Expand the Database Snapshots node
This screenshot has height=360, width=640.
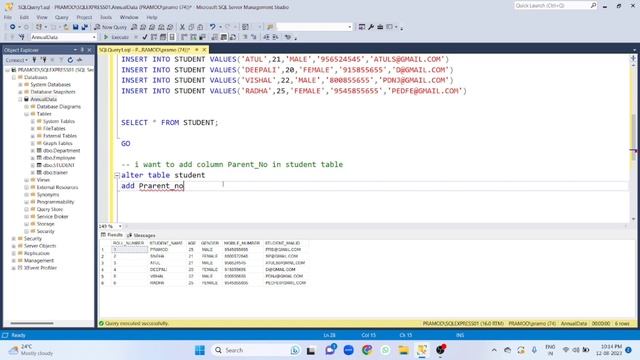point(20,92)
